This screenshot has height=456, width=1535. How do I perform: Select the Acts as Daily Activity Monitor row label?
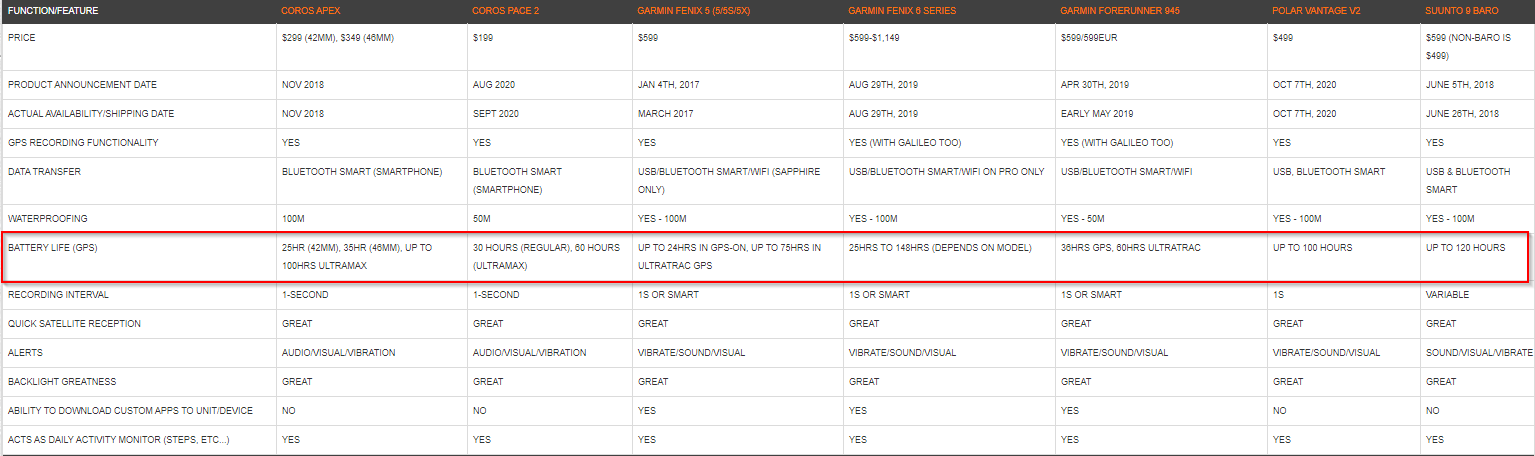[x=119, y=440]
